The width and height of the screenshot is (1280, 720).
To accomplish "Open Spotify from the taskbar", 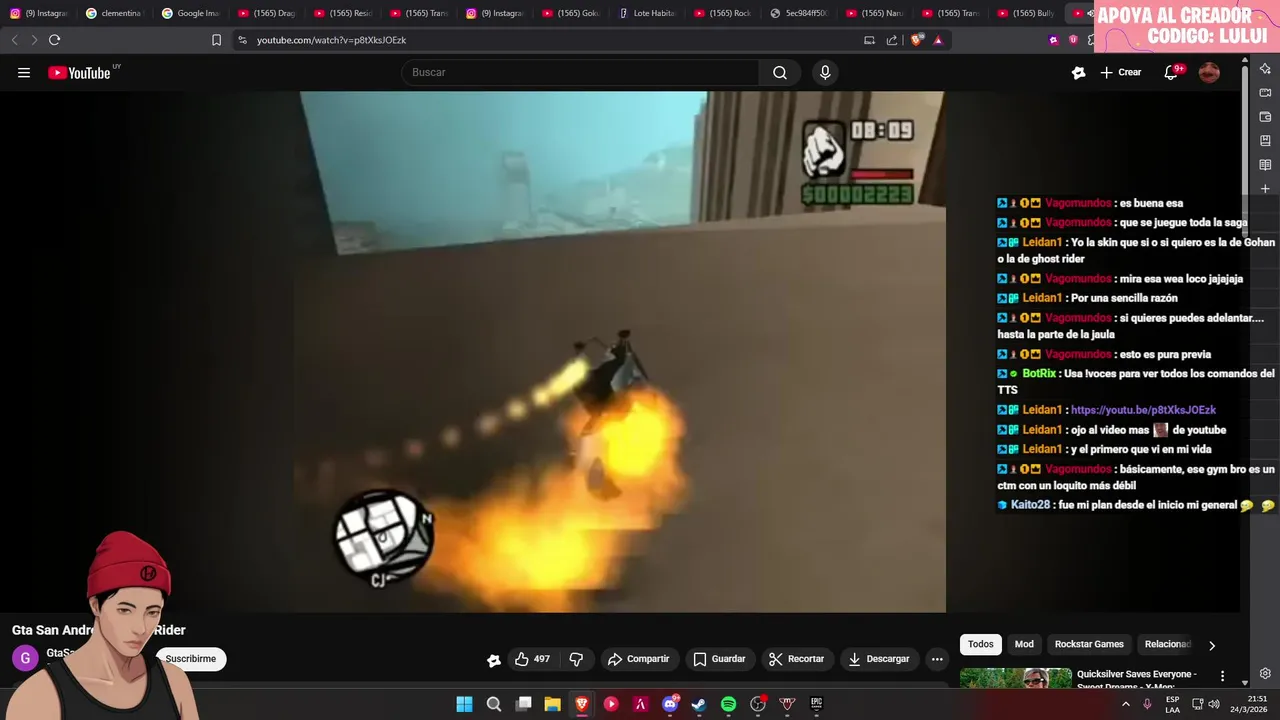I will pyautogui.click(x=728, y=704).
